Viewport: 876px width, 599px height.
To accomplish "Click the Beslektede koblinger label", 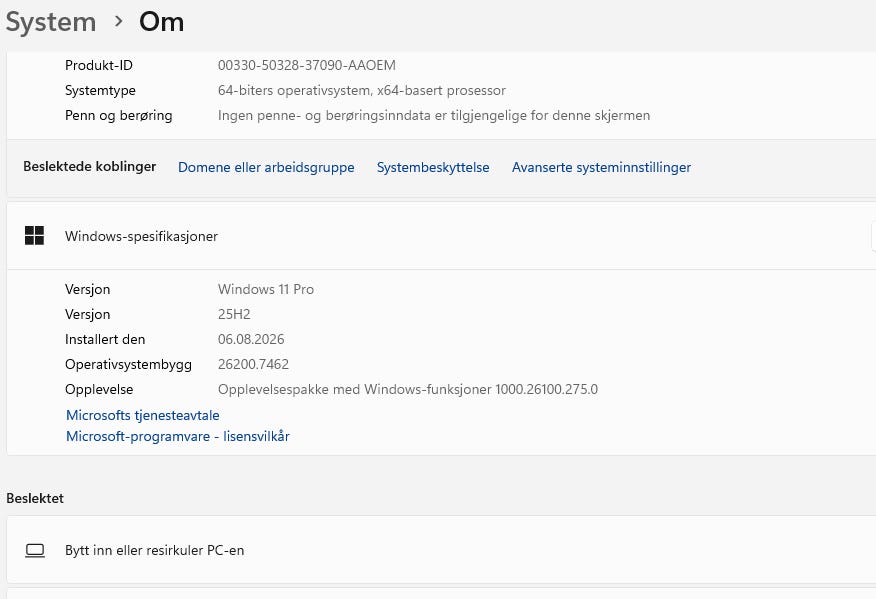I will [89, 167].
